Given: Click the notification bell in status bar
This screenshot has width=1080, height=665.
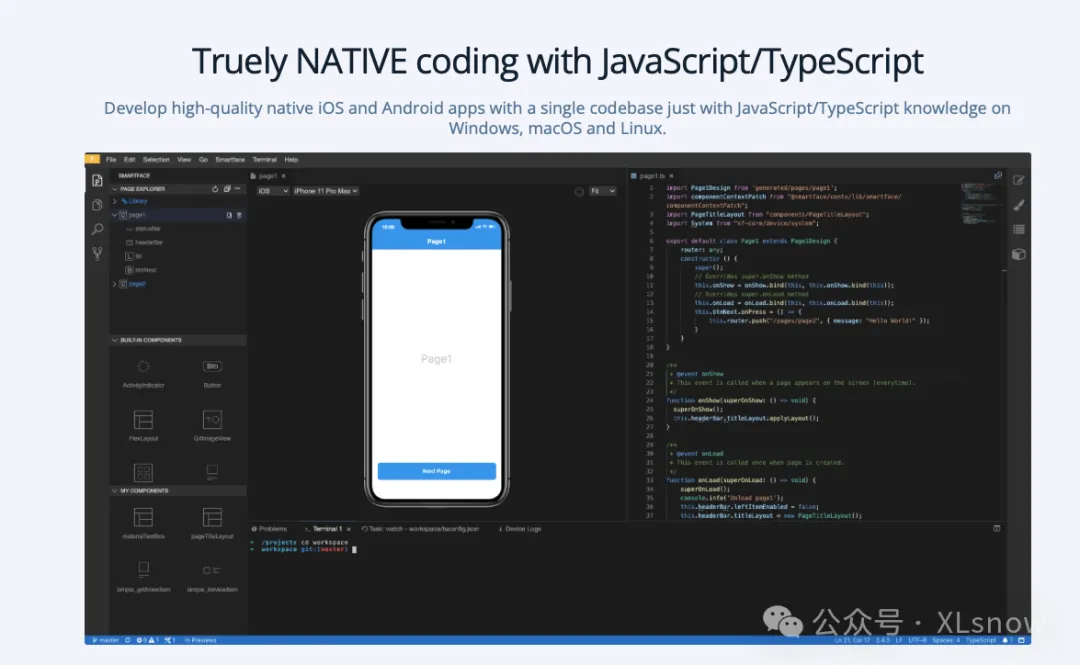Looking at the screenshot, I should [x=1006, y=640].
